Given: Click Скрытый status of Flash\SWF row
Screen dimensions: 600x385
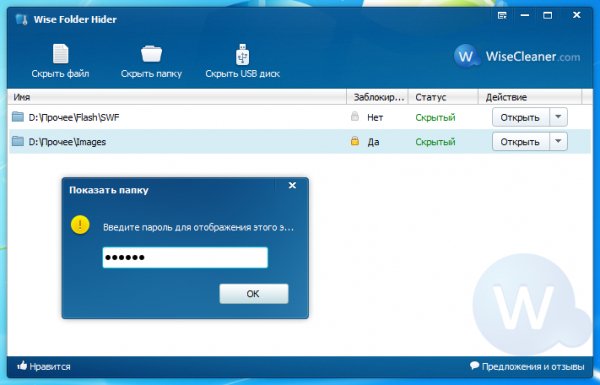Looking at the screenshot, I should pos(435,117).
